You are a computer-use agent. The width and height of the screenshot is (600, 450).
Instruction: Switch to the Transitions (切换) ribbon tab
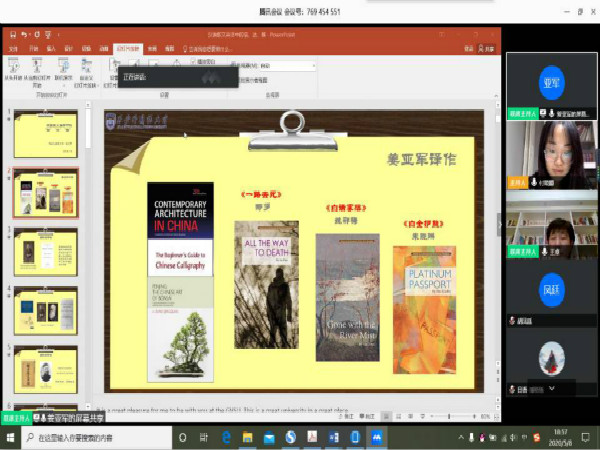click(x=86, y=49)
